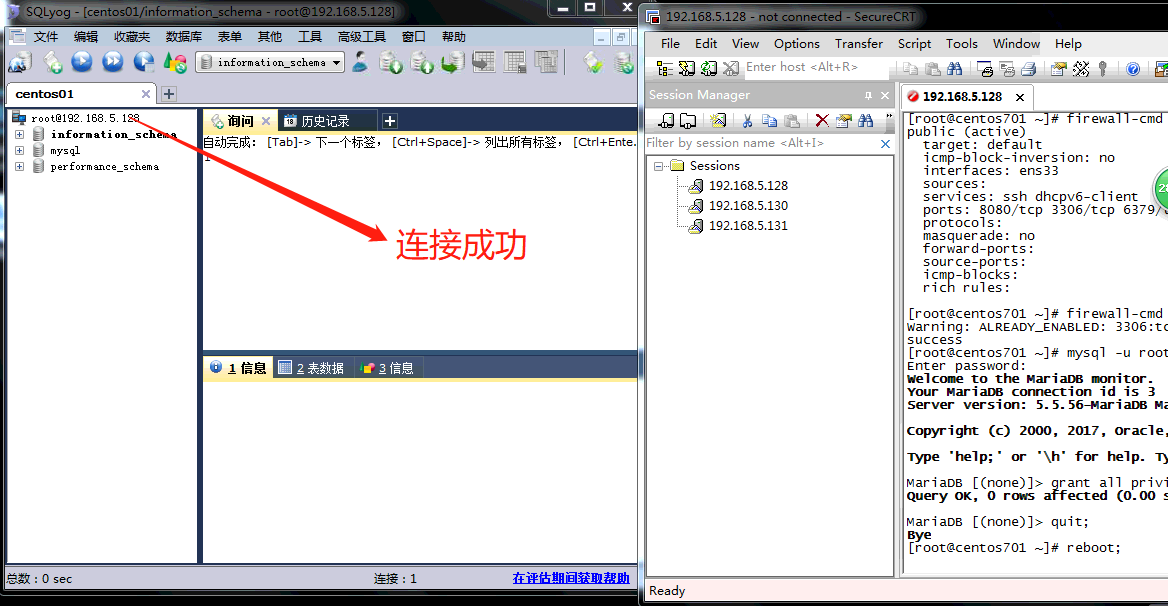Open the Script menu in SecureCRT
1168x606 pixels.
coord(914,44)
